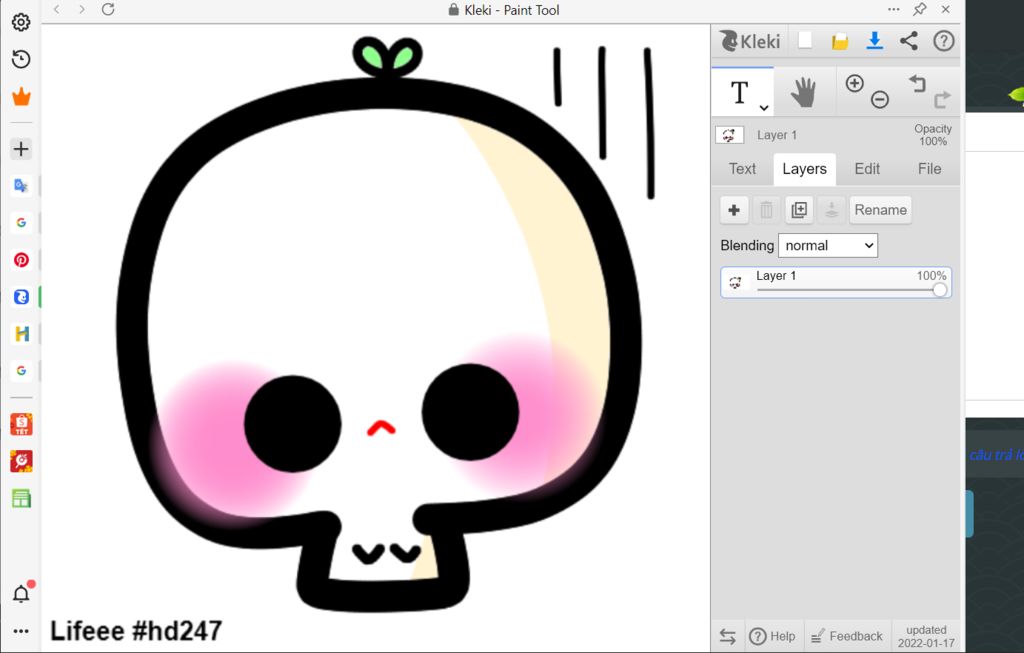
Task: Expand the Text tool selector arrow
Action: pos(764,108)
